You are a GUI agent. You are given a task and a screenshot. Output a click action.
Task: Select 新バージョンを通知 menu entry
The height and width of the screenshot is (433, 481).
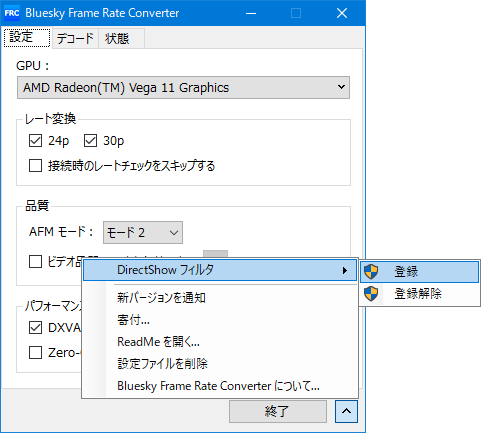[x=220, y=297]
